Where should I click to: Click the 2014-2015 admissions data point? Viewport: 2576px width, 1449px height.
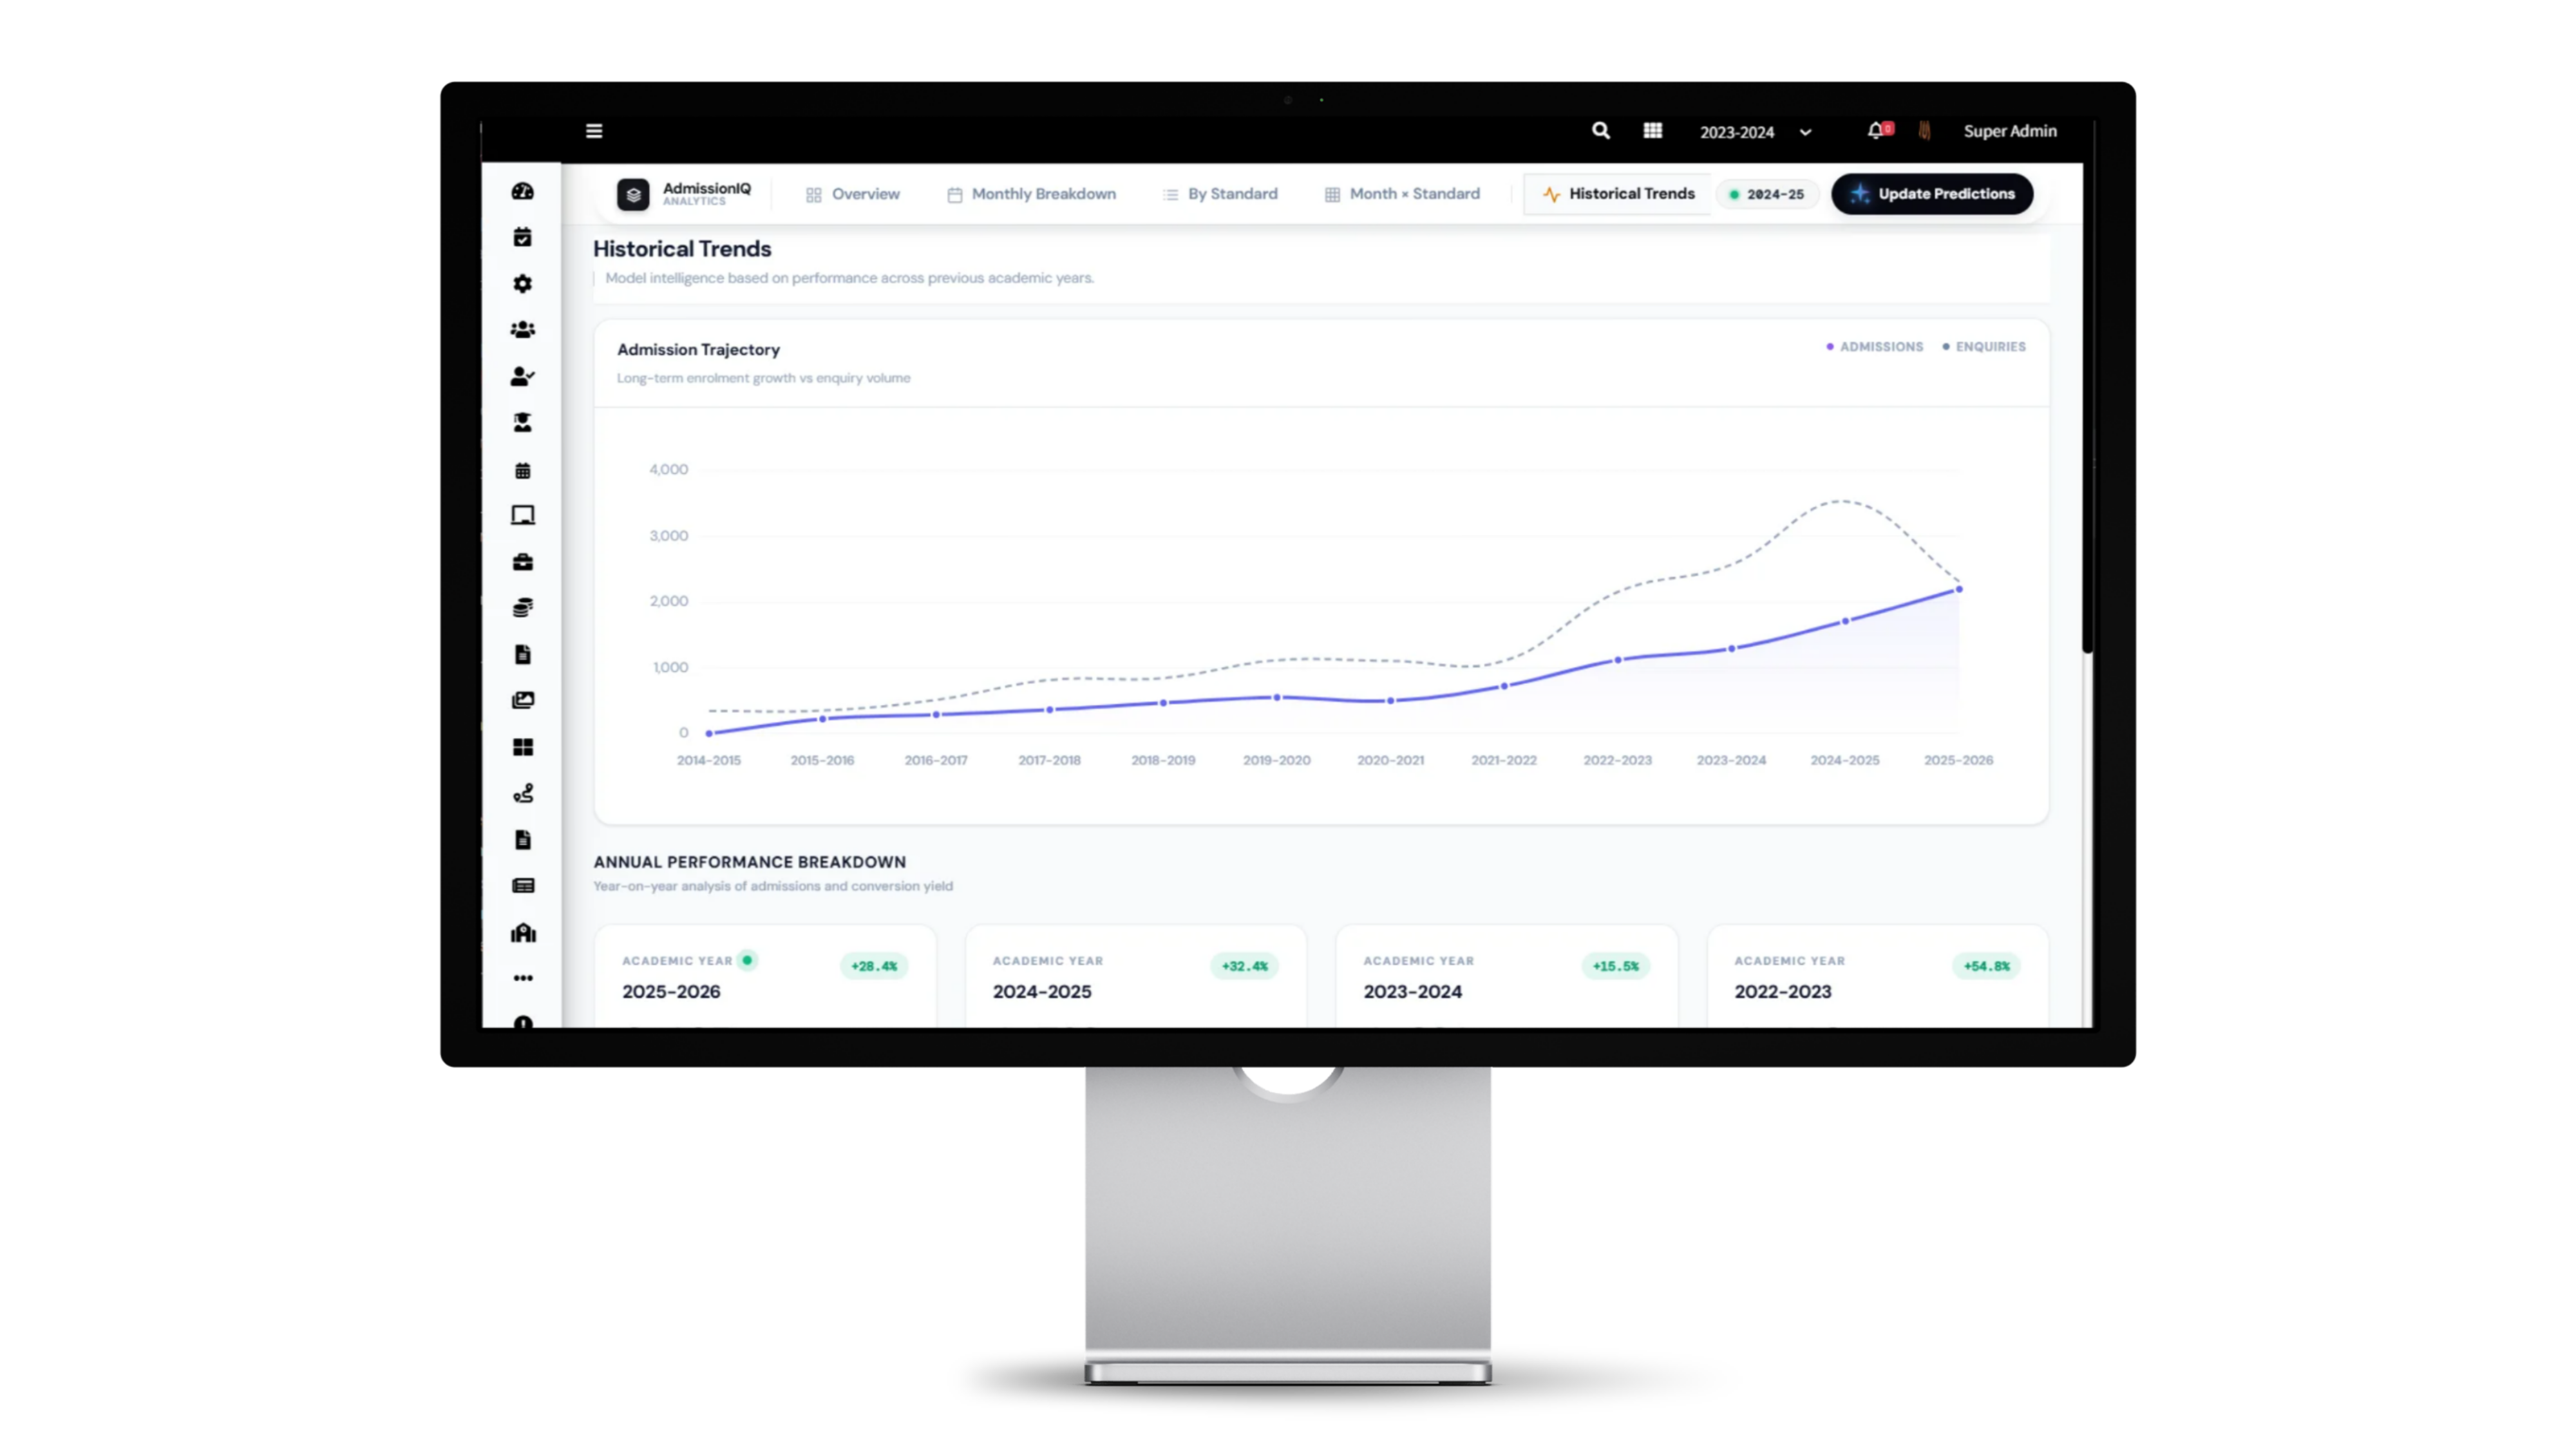(709, 733)
